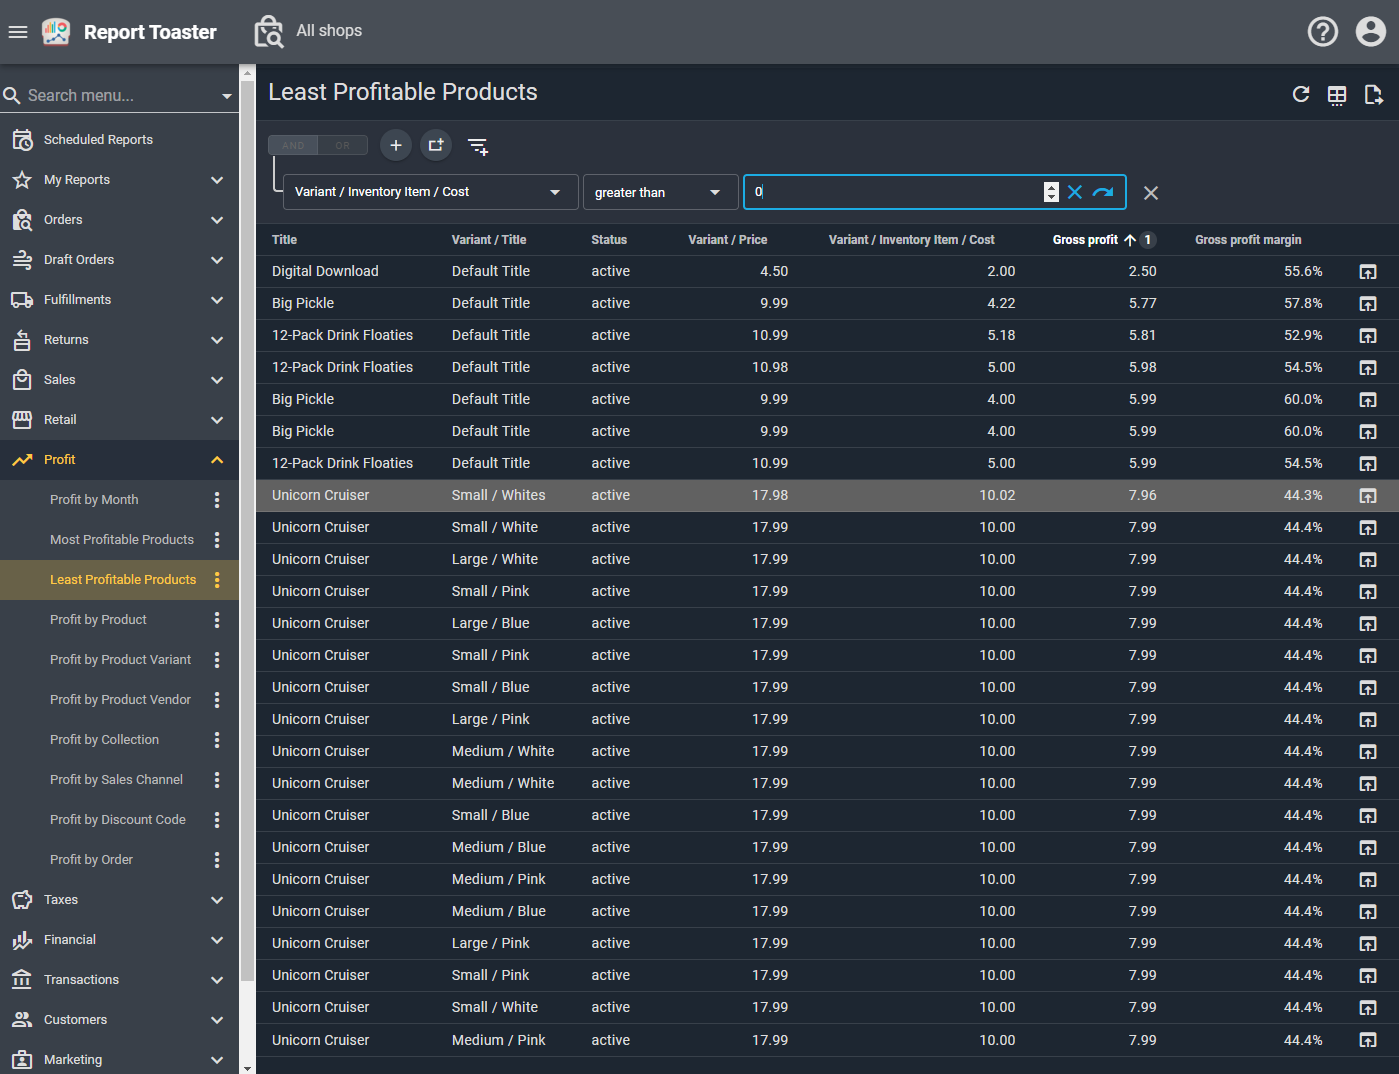Switch filter logic to AND
The image size is (1399, 1074).
point(293,146)
